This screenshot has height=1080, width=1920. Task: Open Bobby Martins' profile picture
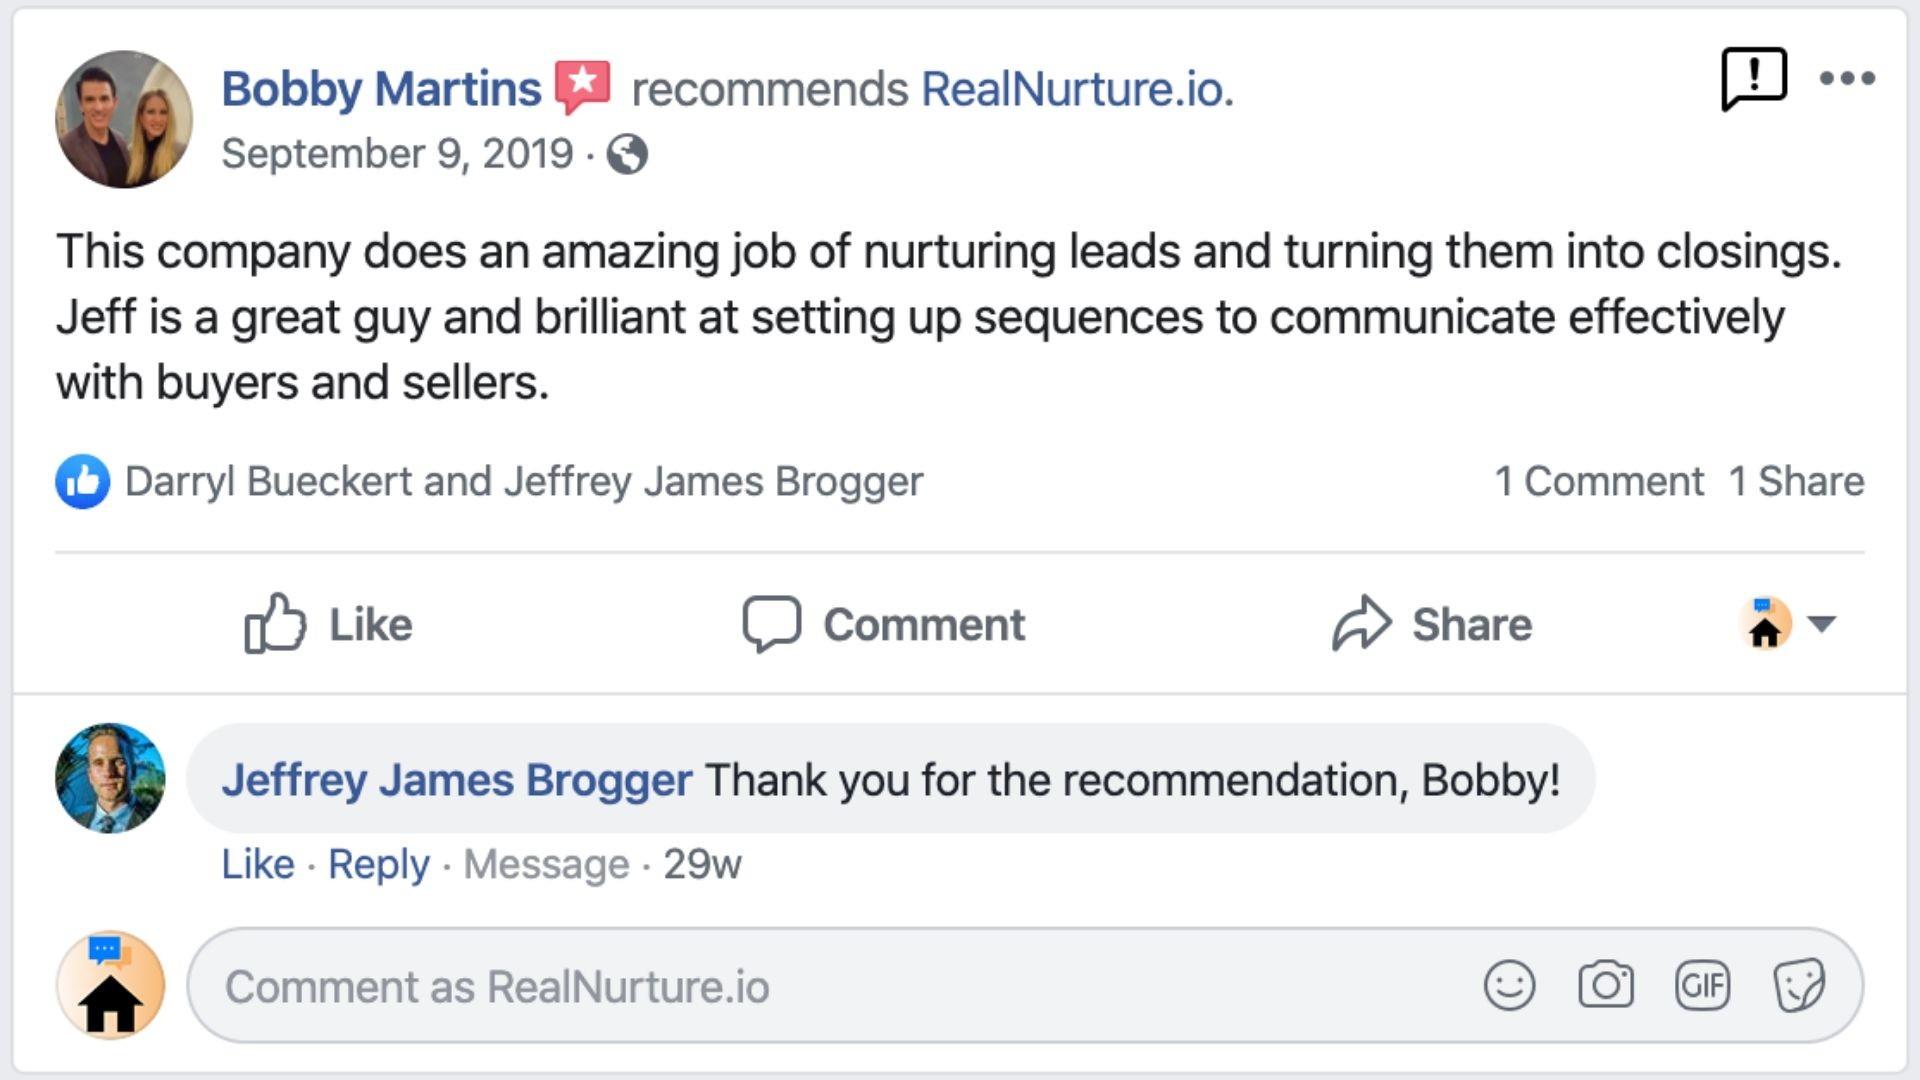click(124, 119)
